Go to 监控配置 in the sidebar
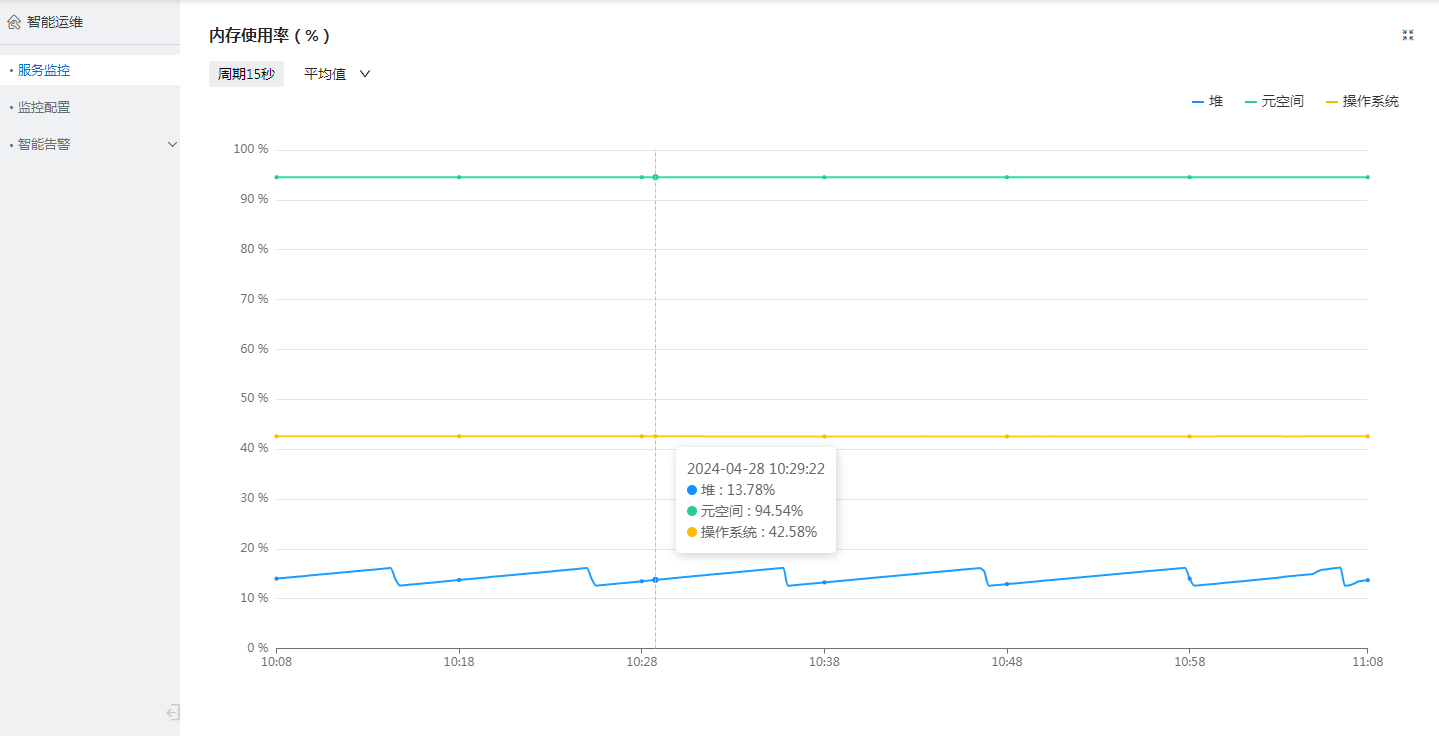Viewport: 1439px width, 736px height. 44,107
